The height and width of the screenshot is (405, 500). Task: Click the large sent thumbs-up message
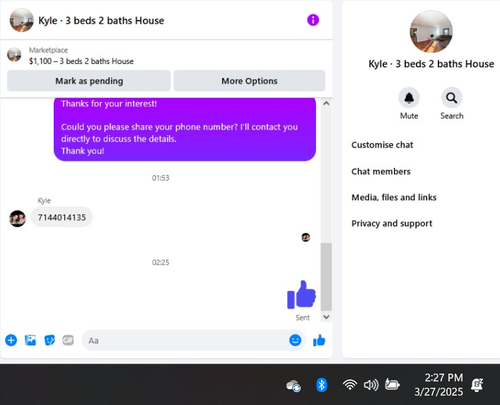[301, 295]
